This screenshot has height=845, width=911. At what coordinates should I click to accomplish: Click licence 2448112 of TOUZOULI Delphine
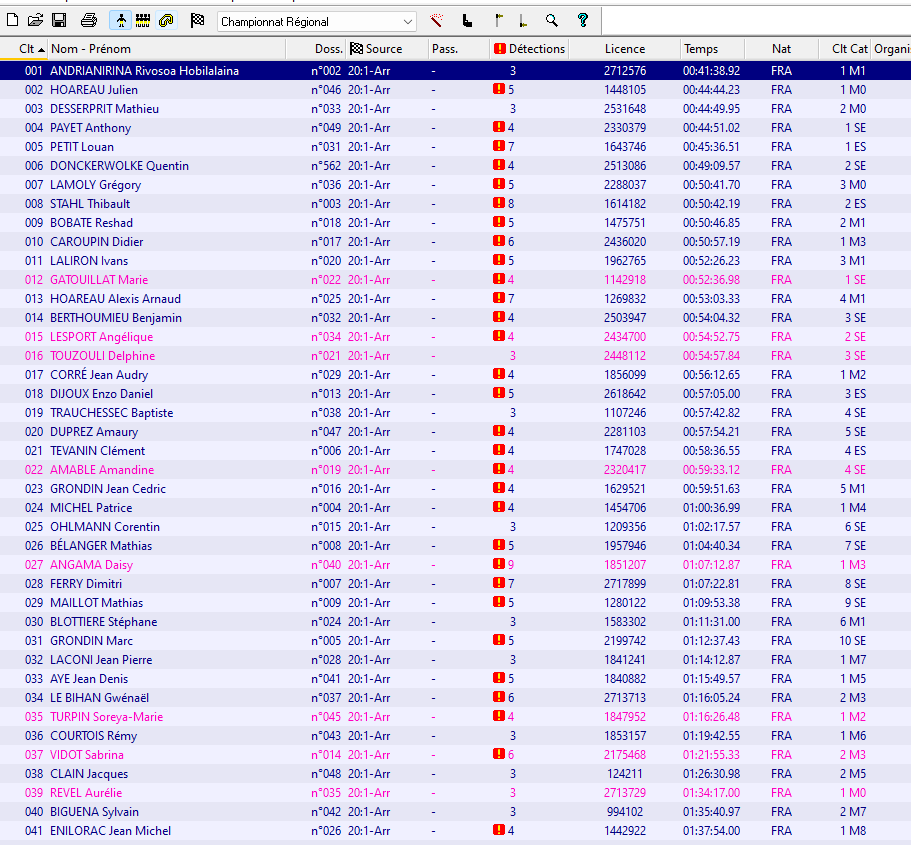click(625, 356)
